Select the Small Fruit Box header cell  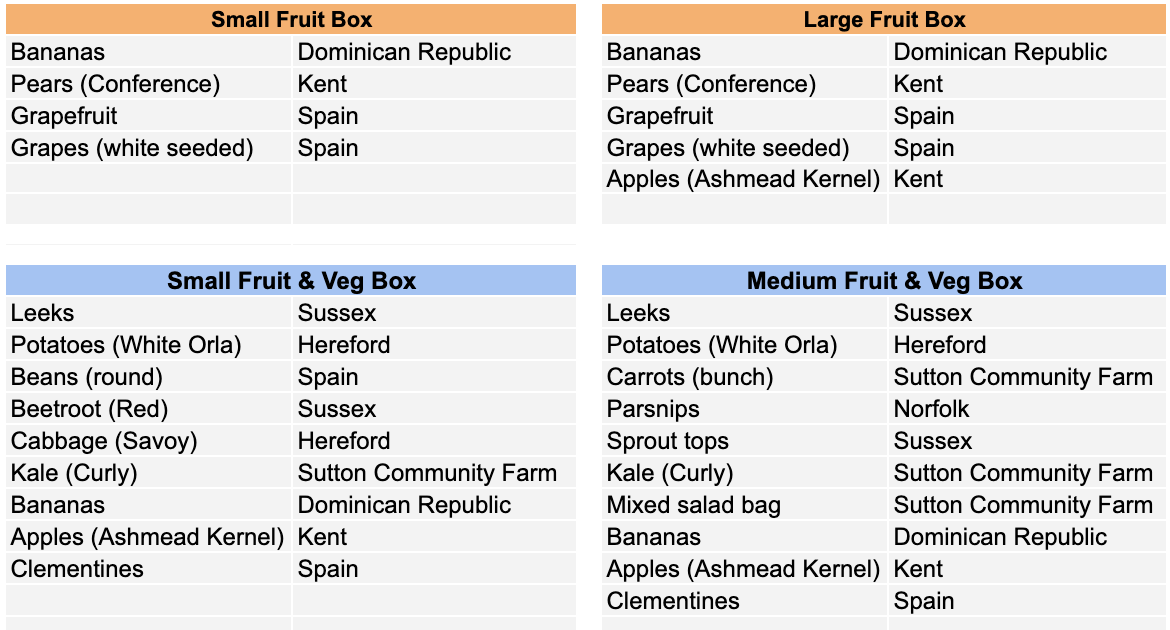coord(291,19)
